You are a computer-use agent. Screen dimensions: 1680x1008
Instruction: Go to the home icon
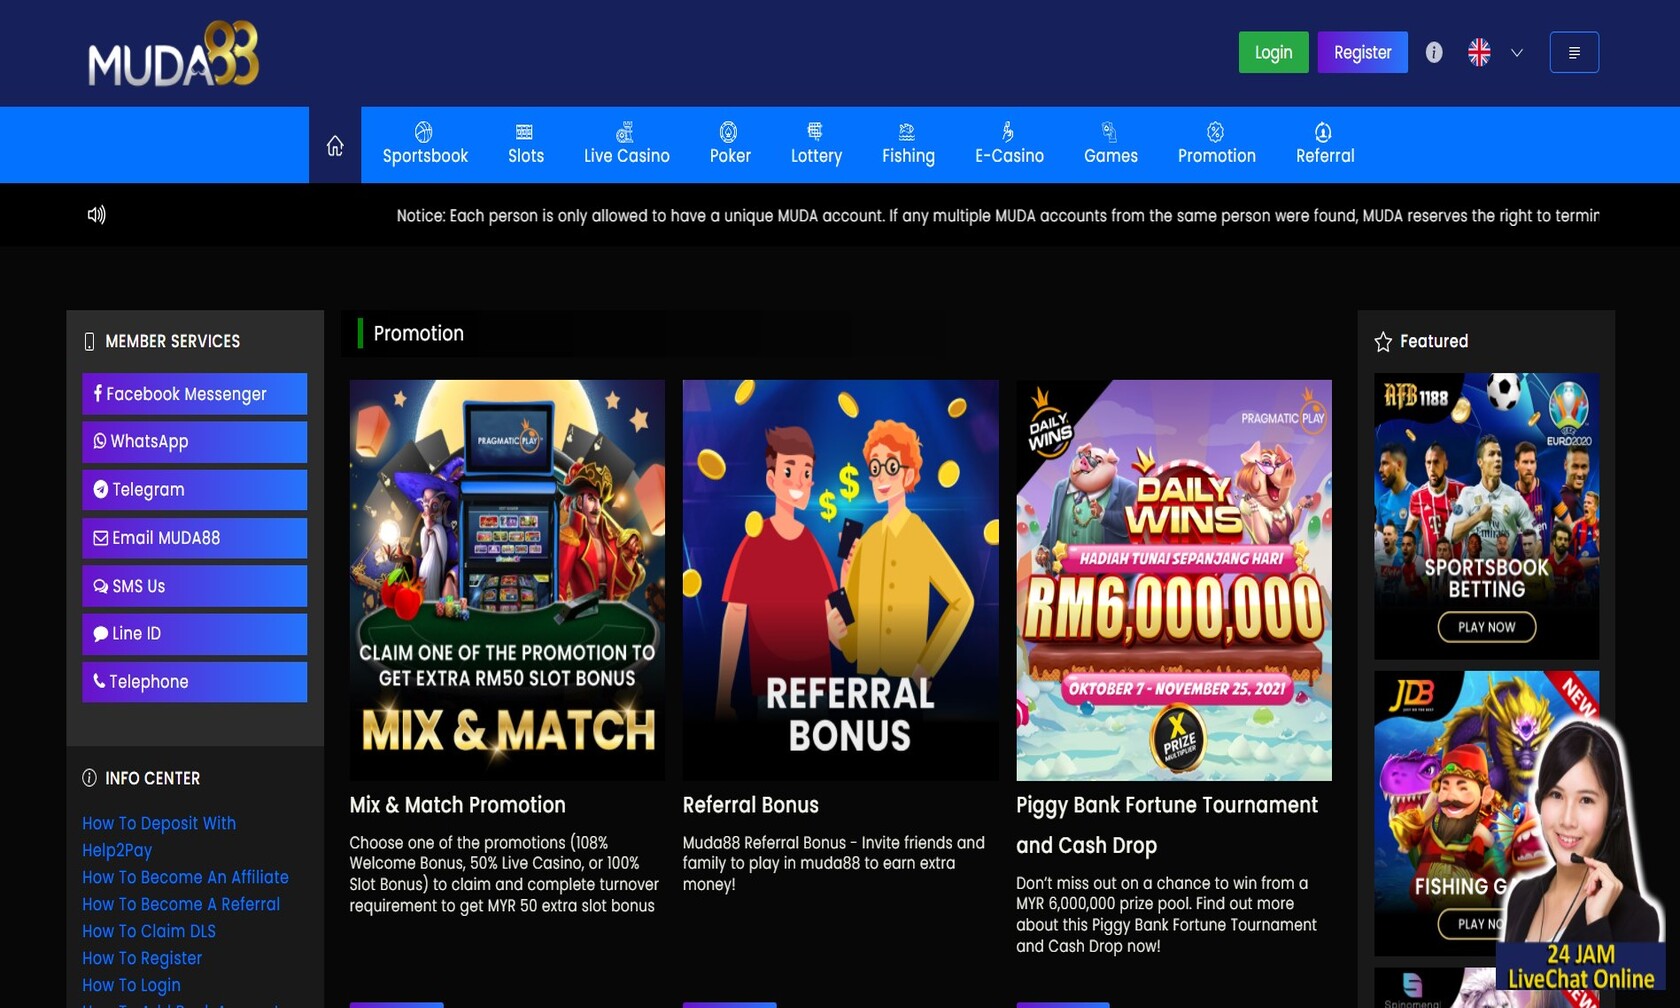pos(335,146)
